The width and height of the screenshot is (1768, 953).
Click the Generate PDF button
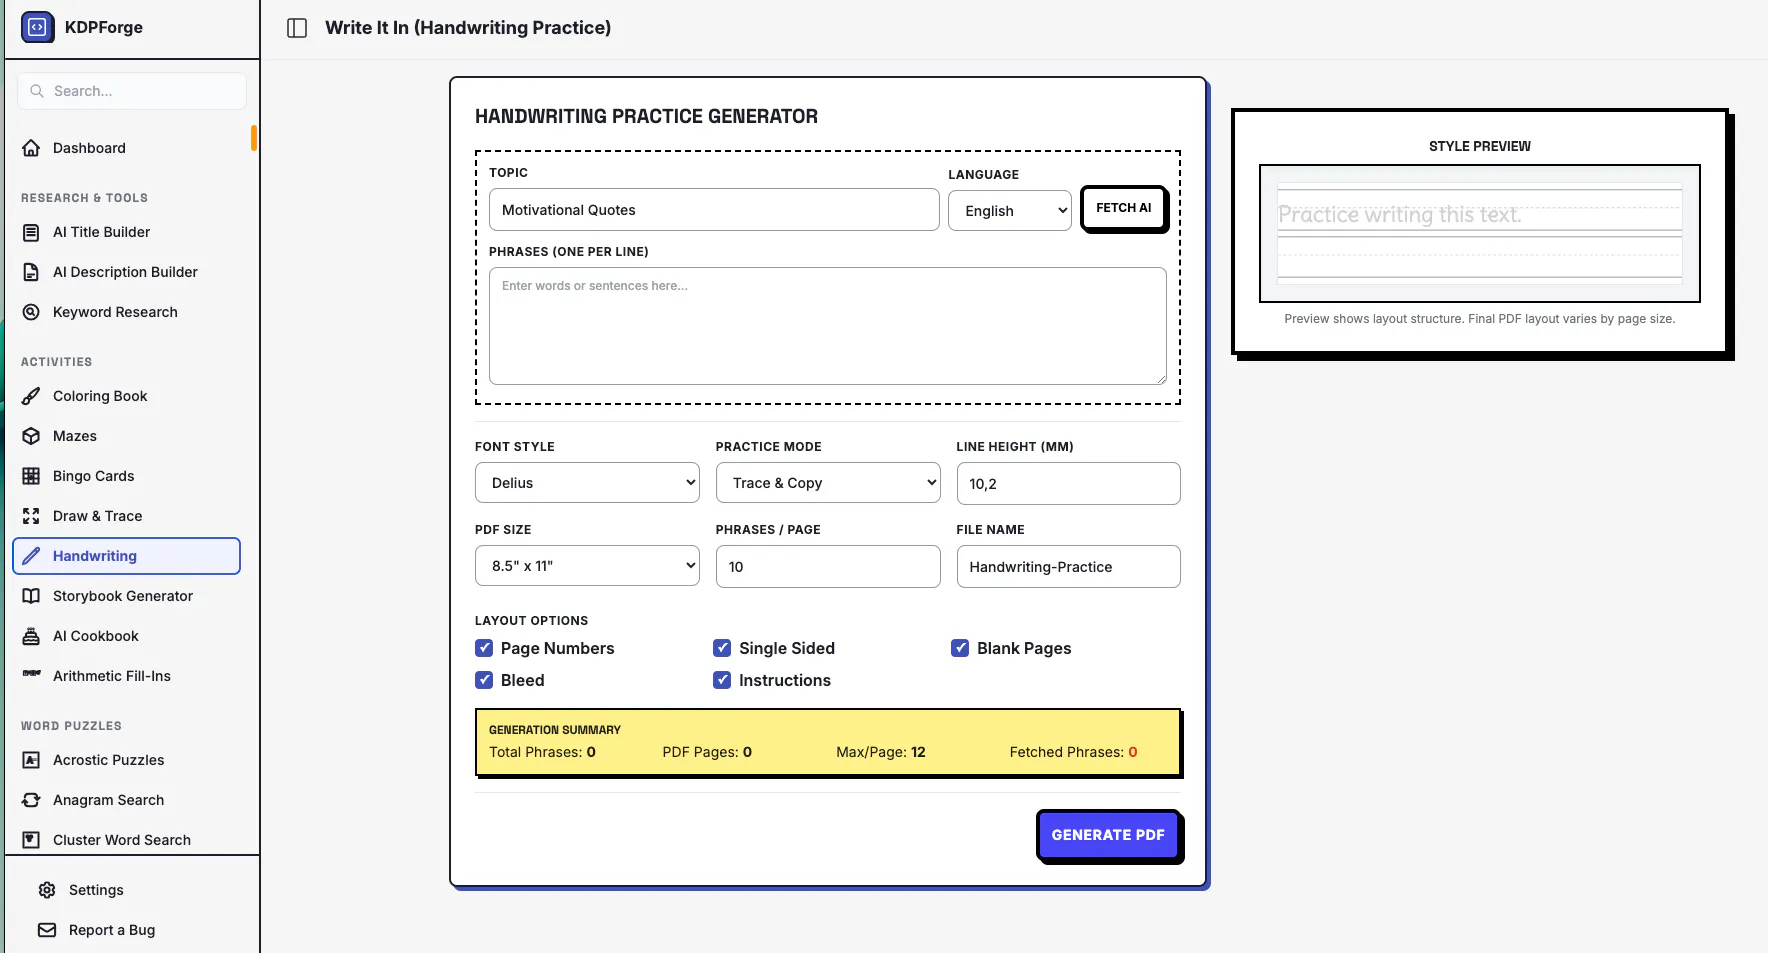click(x=1108, y=835)
